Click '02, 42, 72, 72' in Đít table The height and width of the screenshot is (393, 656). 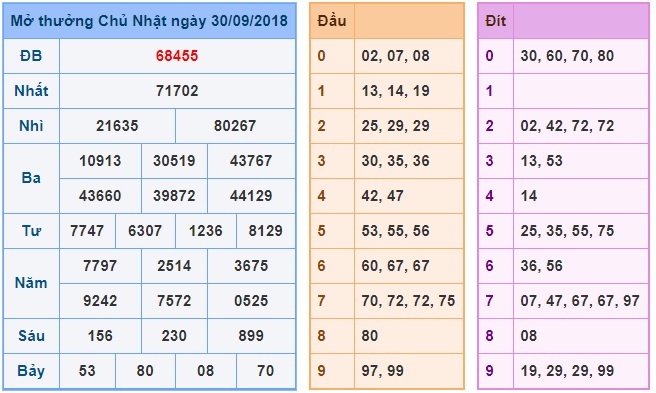[x=567, y=126]
